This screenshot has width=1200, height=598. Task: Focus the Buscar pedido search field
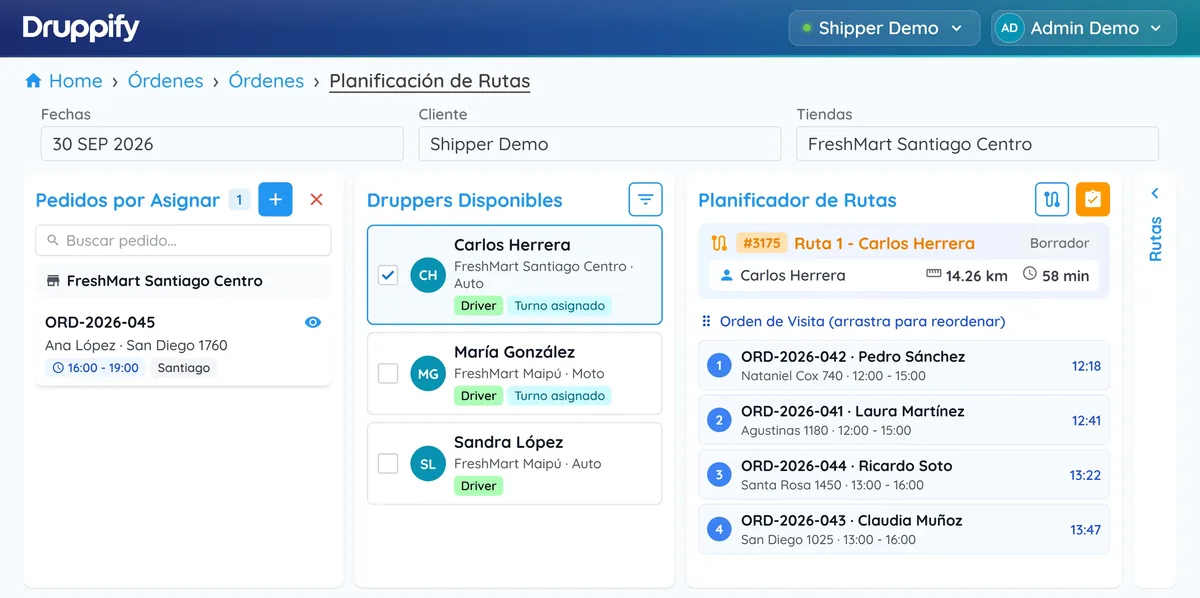pyautogui.click(x=184, y=241)
